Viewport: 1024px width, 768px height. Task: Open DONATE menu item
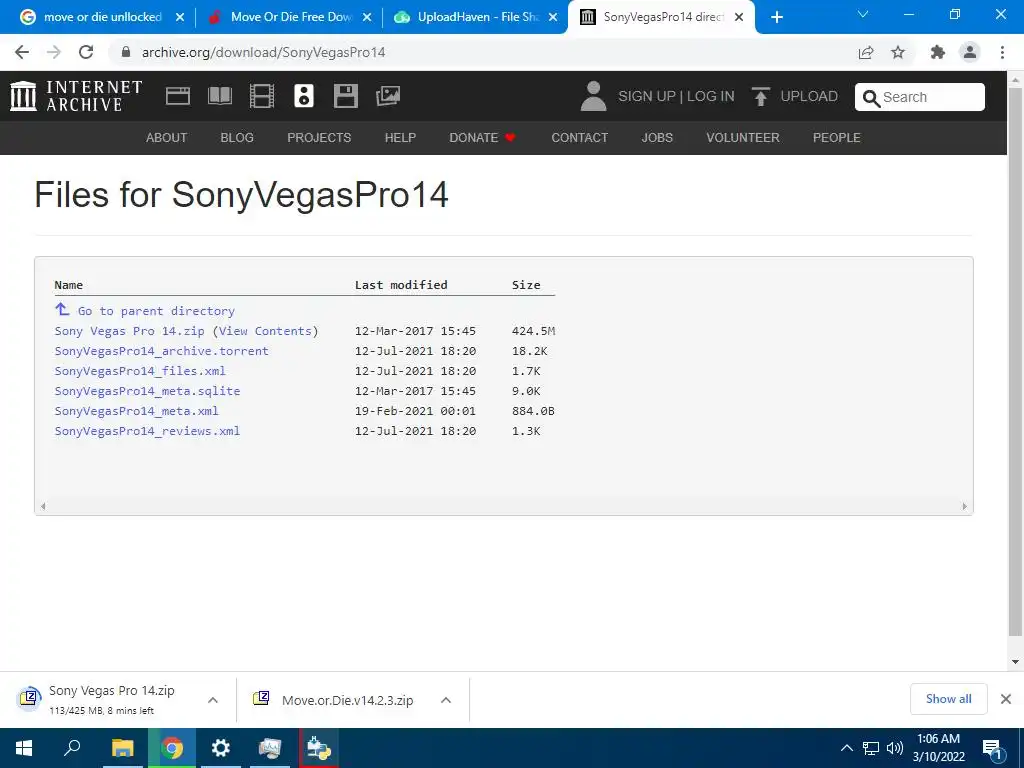tap(483, 138)
